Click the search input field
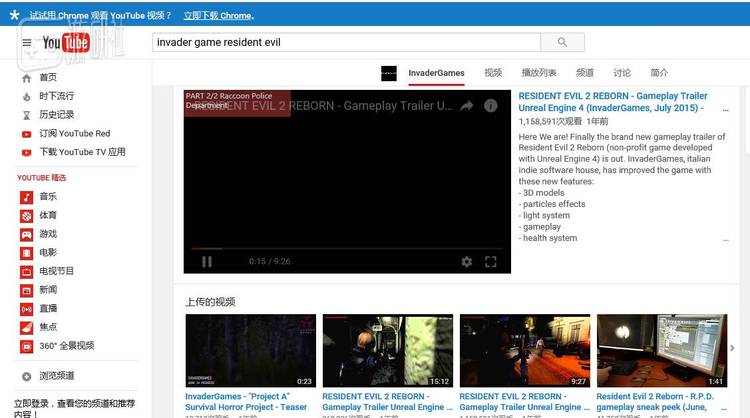This screenshot has width=750, height=418. (345, 42)
